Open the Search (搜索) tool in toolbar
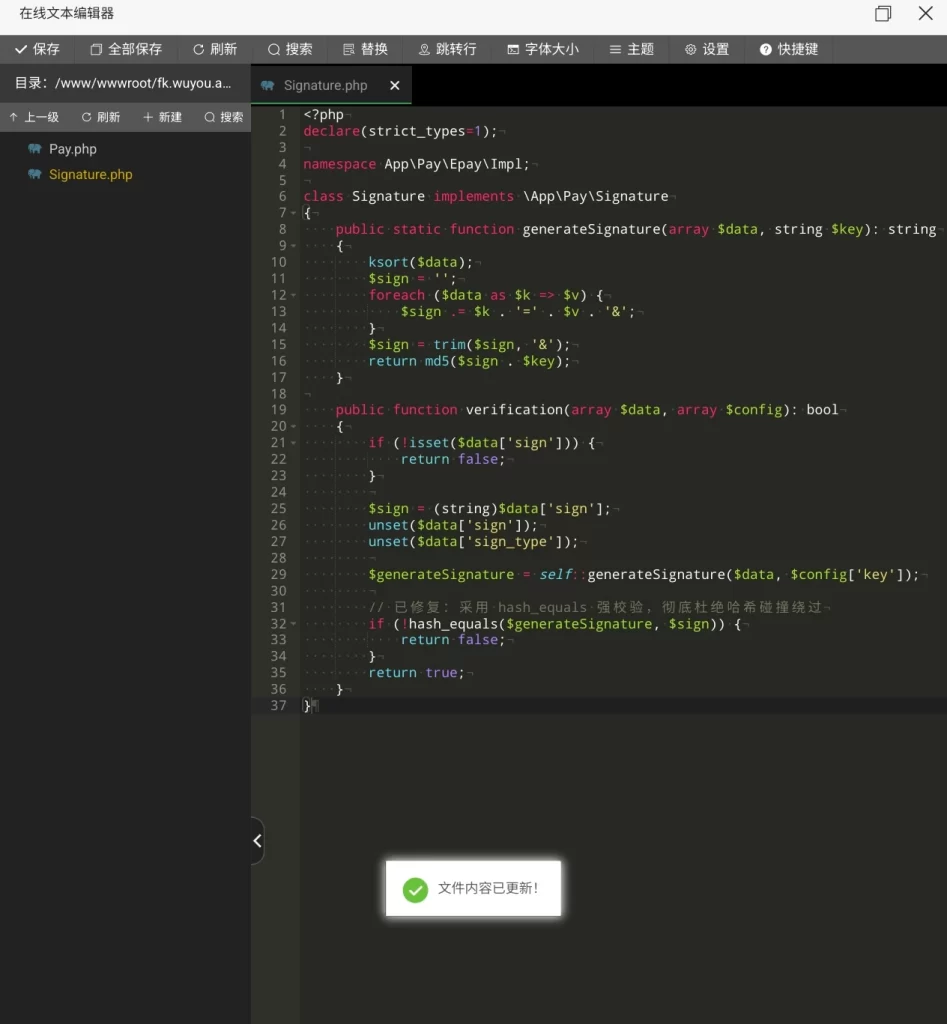This screenshot has width=947, height=1024. coord(289,49)
